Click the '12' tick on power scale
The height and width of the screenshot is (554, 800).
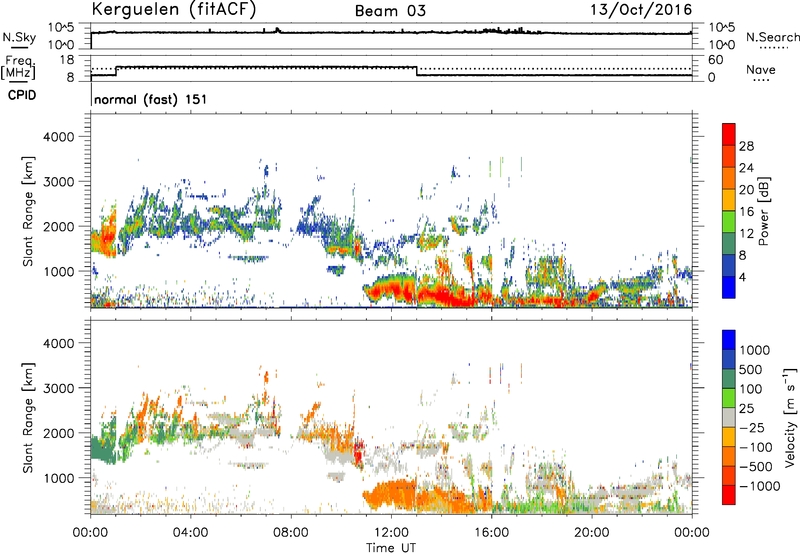tap(746, 233)
